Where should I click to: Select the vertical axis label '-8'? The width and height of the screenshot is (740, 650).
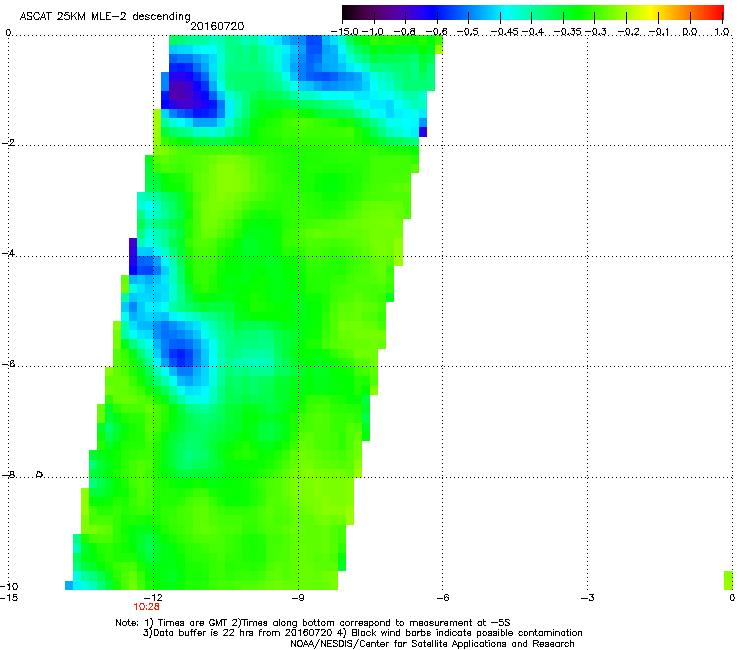pyautogui.click(x=8, y=475)
